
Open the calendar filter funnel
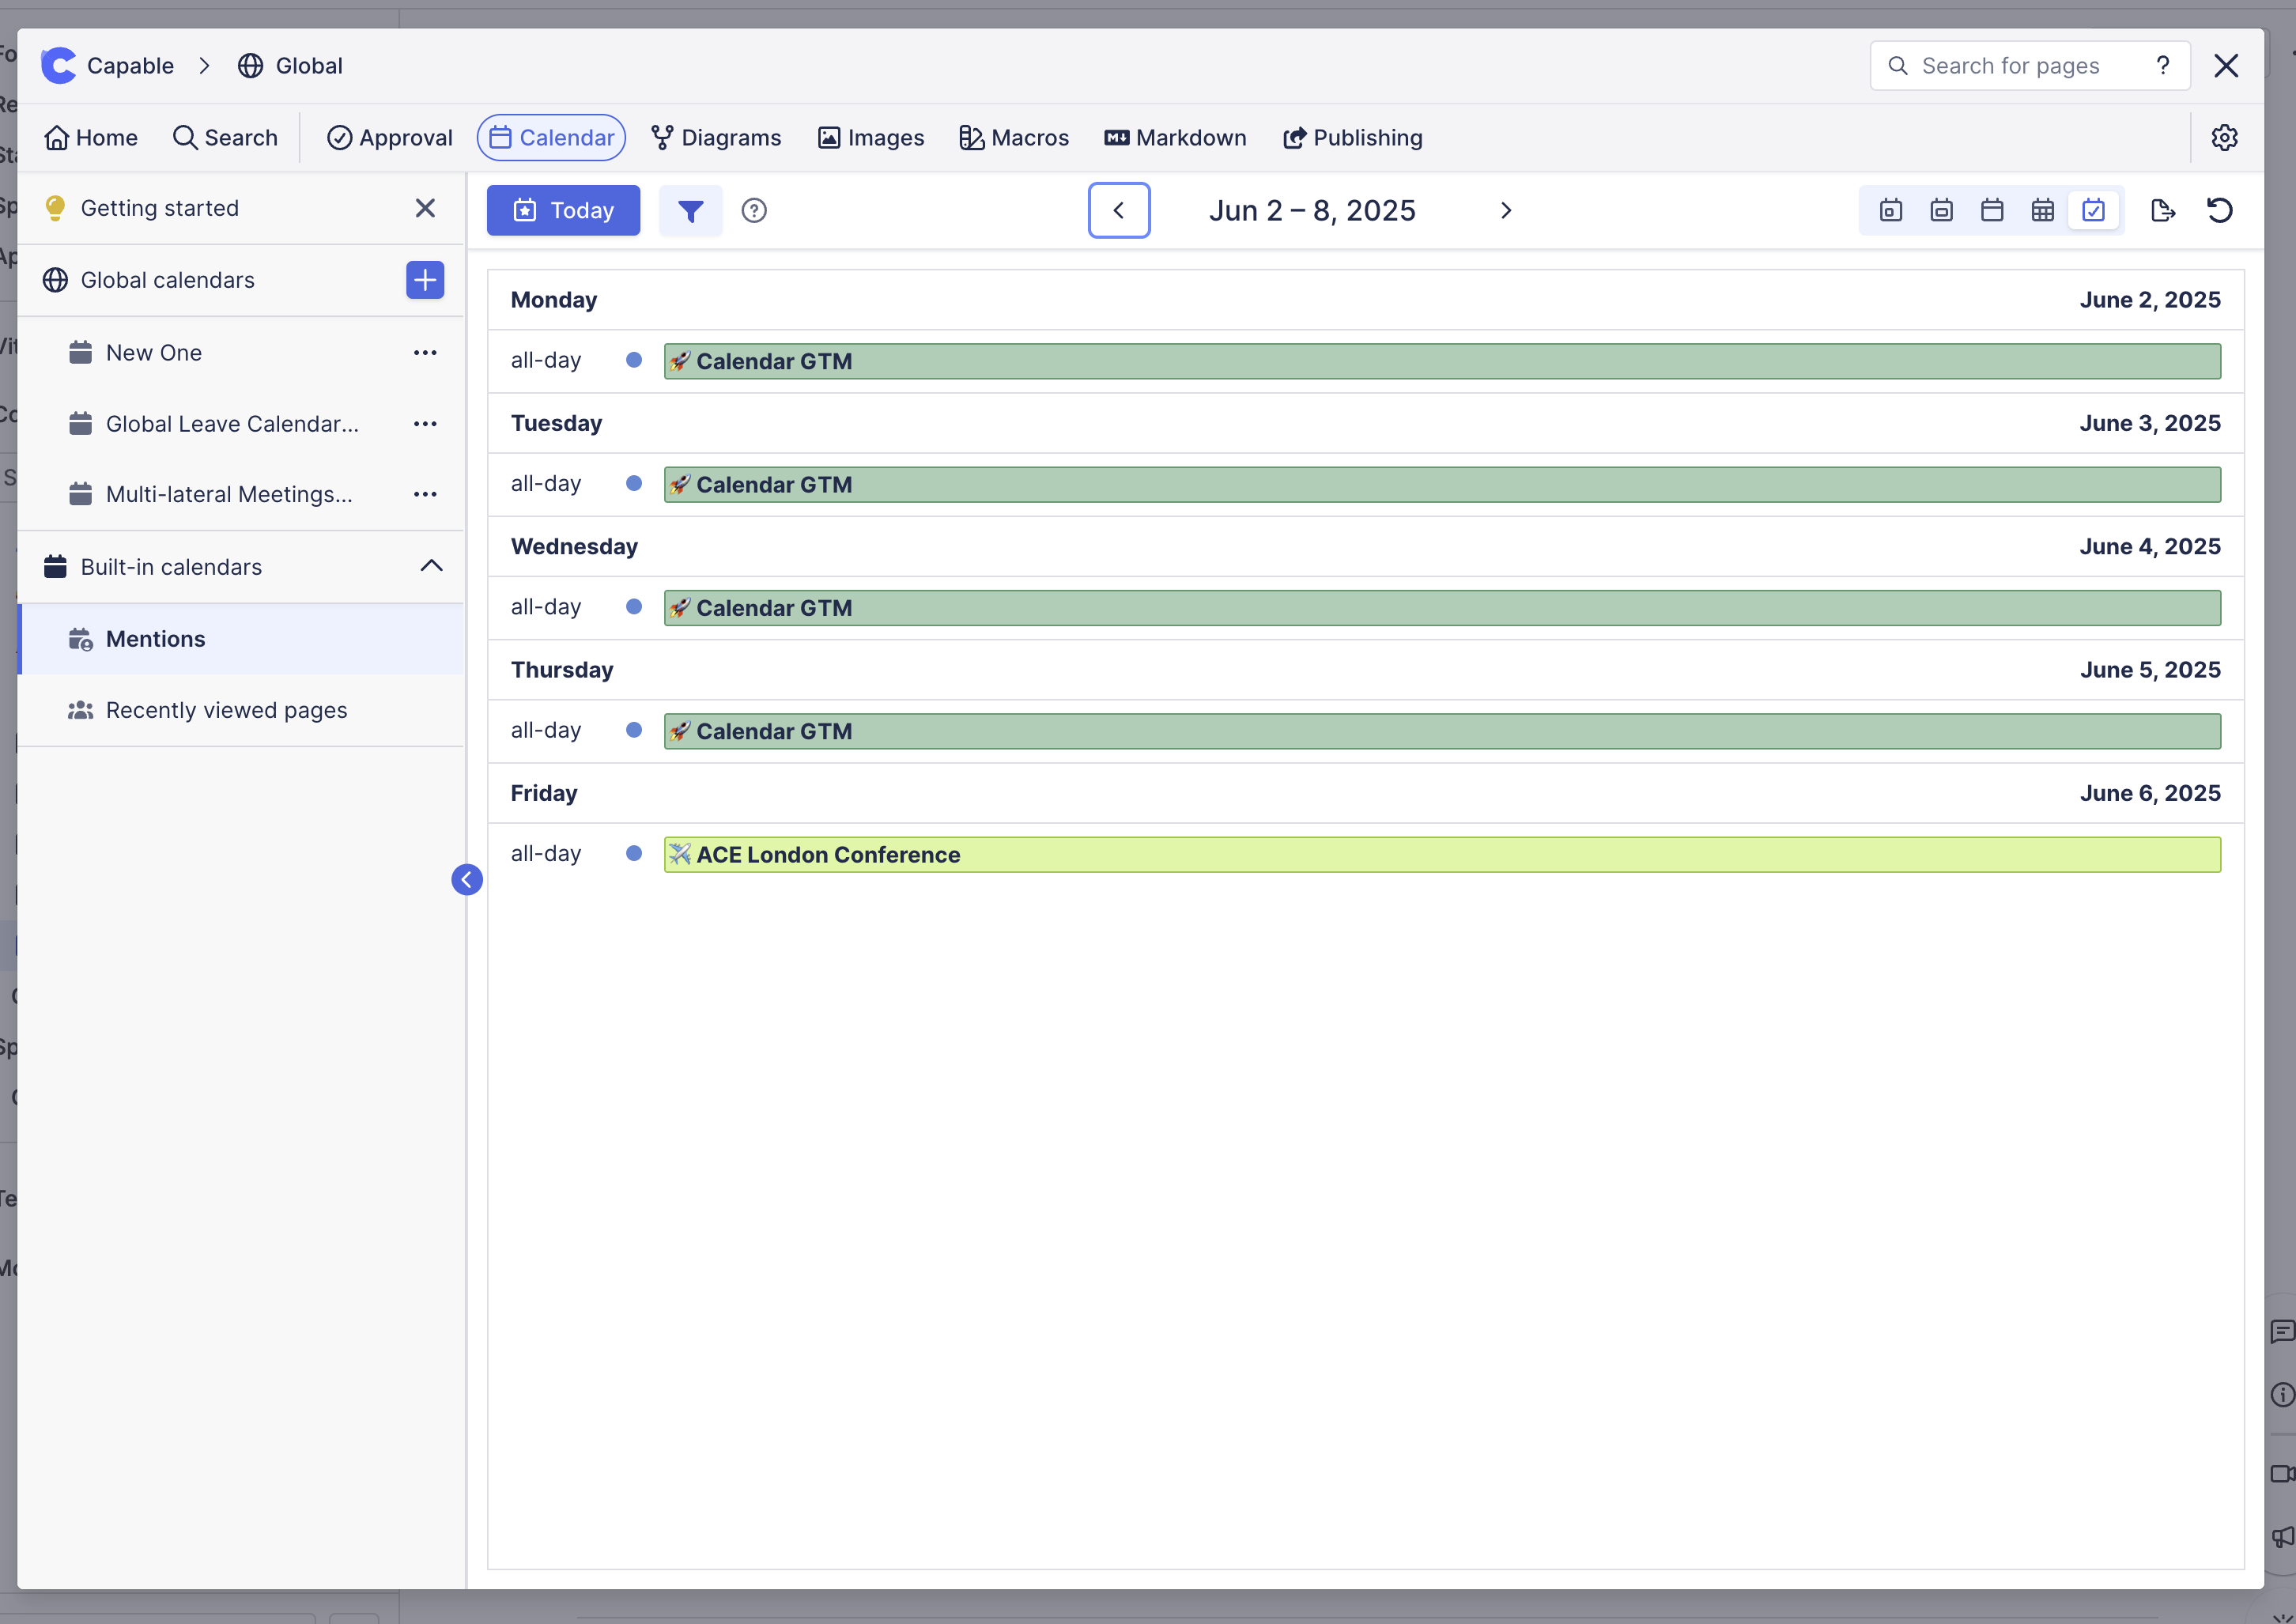click(x=690, y=210)
